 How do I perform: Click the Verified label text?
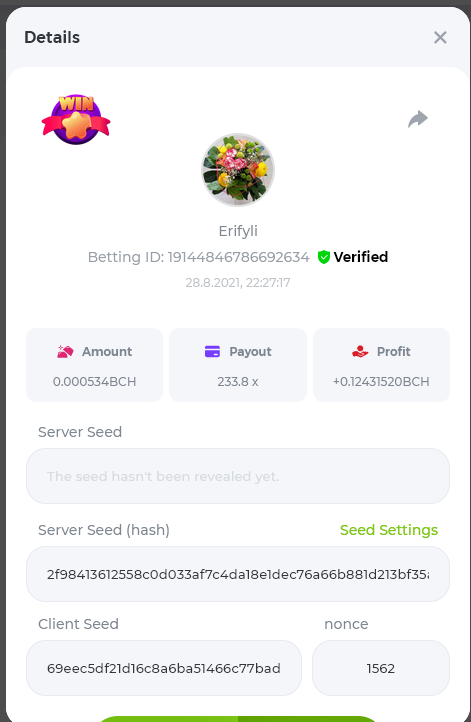click(x=361, y=257)
